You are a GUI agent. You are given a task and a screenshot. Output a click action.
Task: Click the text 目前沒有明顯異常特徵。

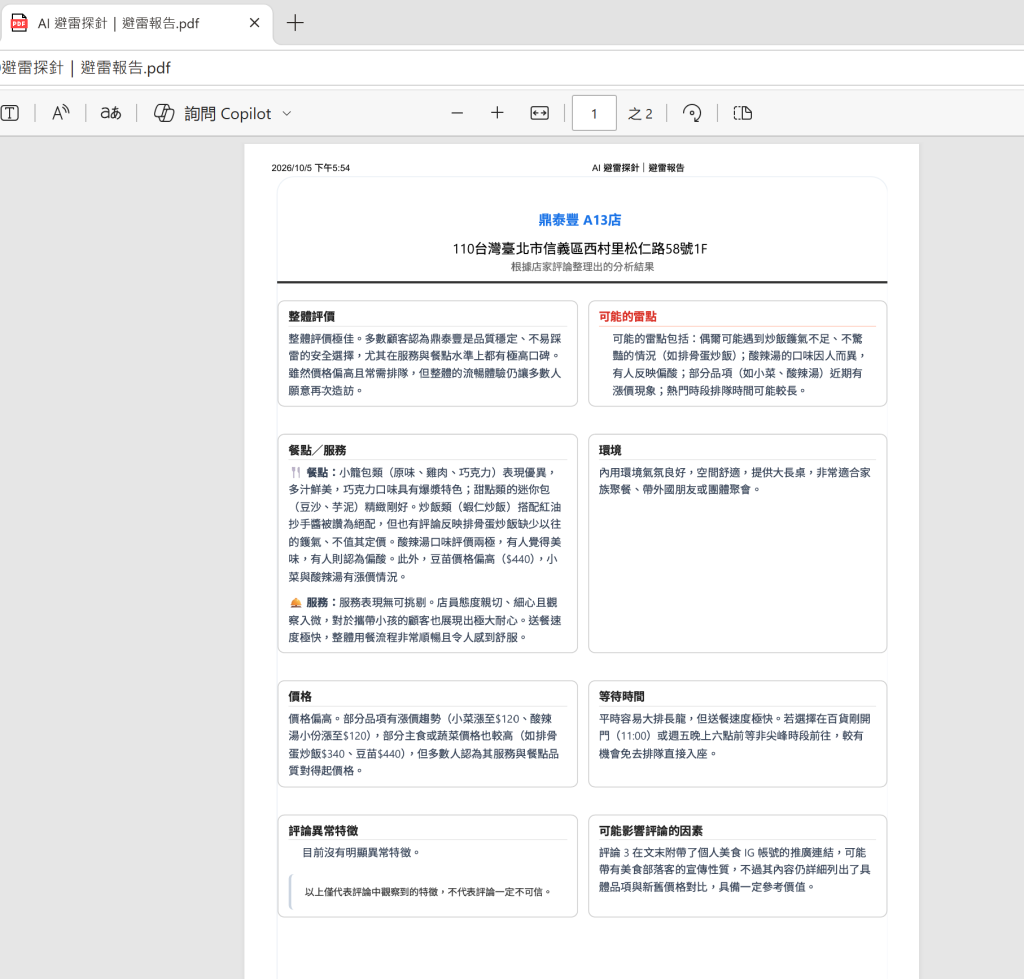(x=362, y=853)
